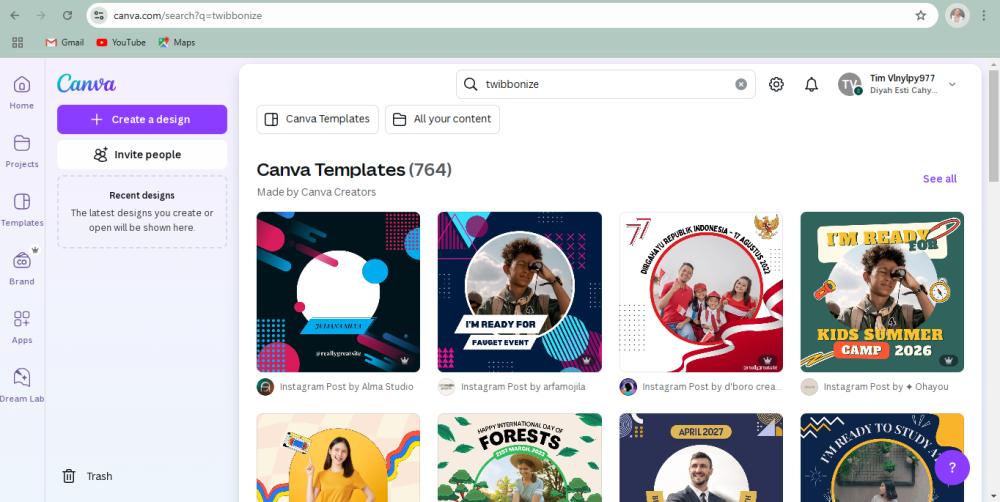
Task: Open the purple help question button
Action: click(952, 467)
